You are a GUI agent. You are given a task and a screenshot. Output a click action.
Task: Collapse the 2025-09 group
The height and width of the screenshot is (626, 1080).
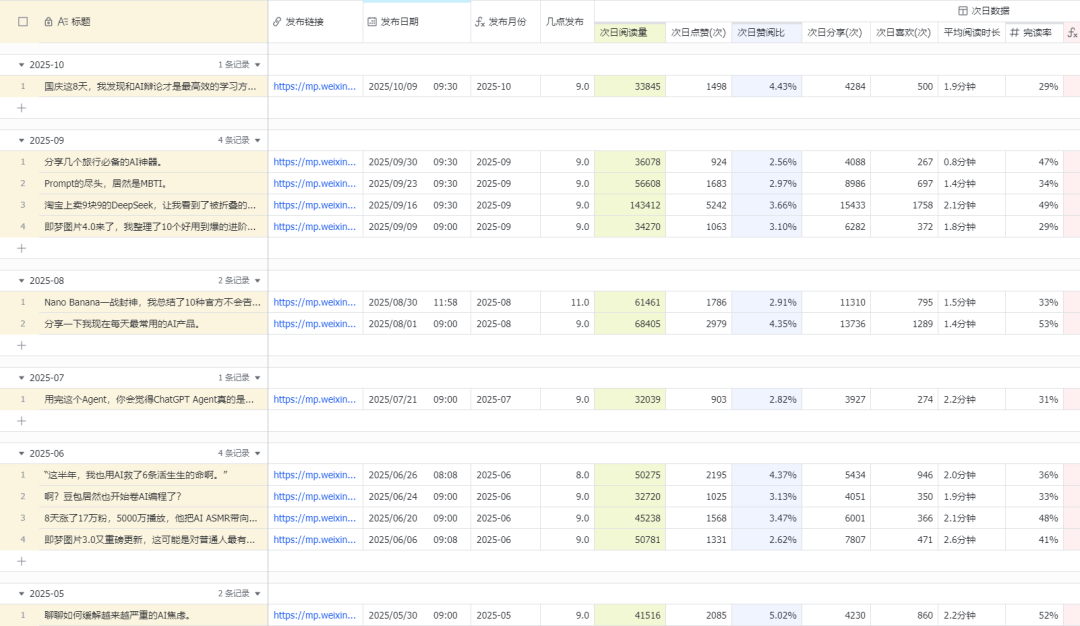(21, 140)
